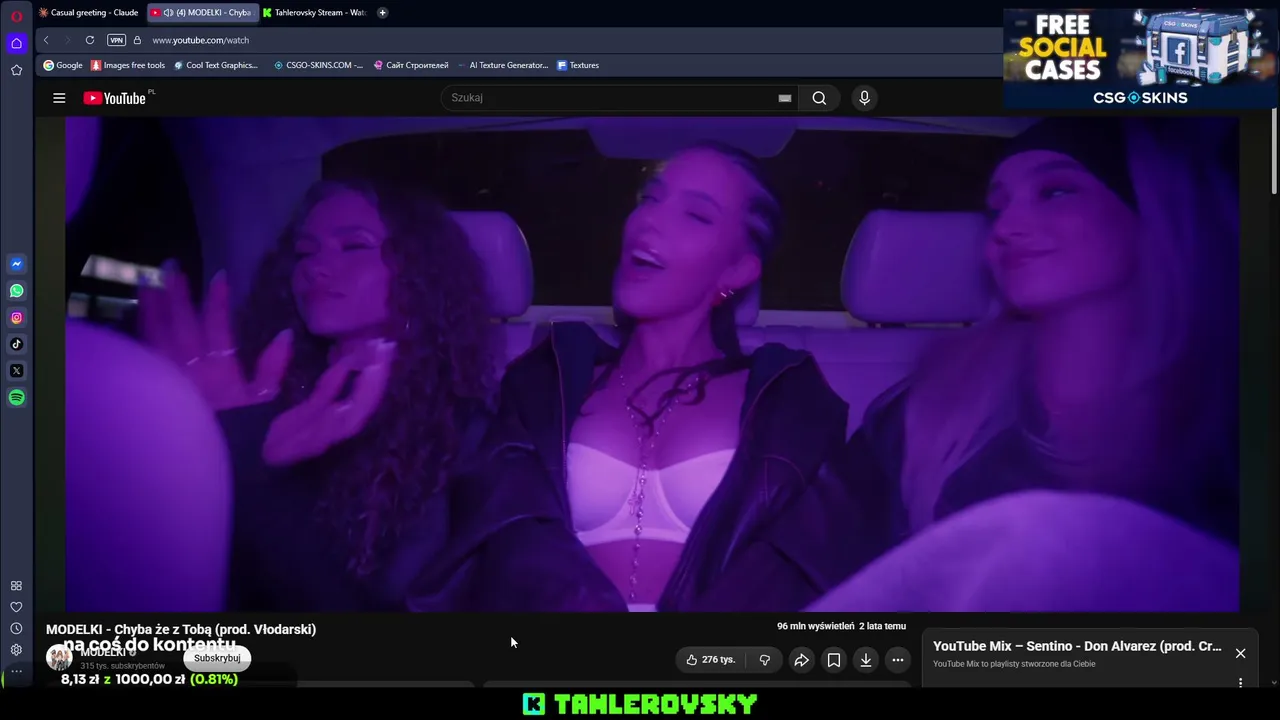This screenshot has width=1280, height=720.
Task: Open Opera start page home icon
Action: [x=16, y=43]
